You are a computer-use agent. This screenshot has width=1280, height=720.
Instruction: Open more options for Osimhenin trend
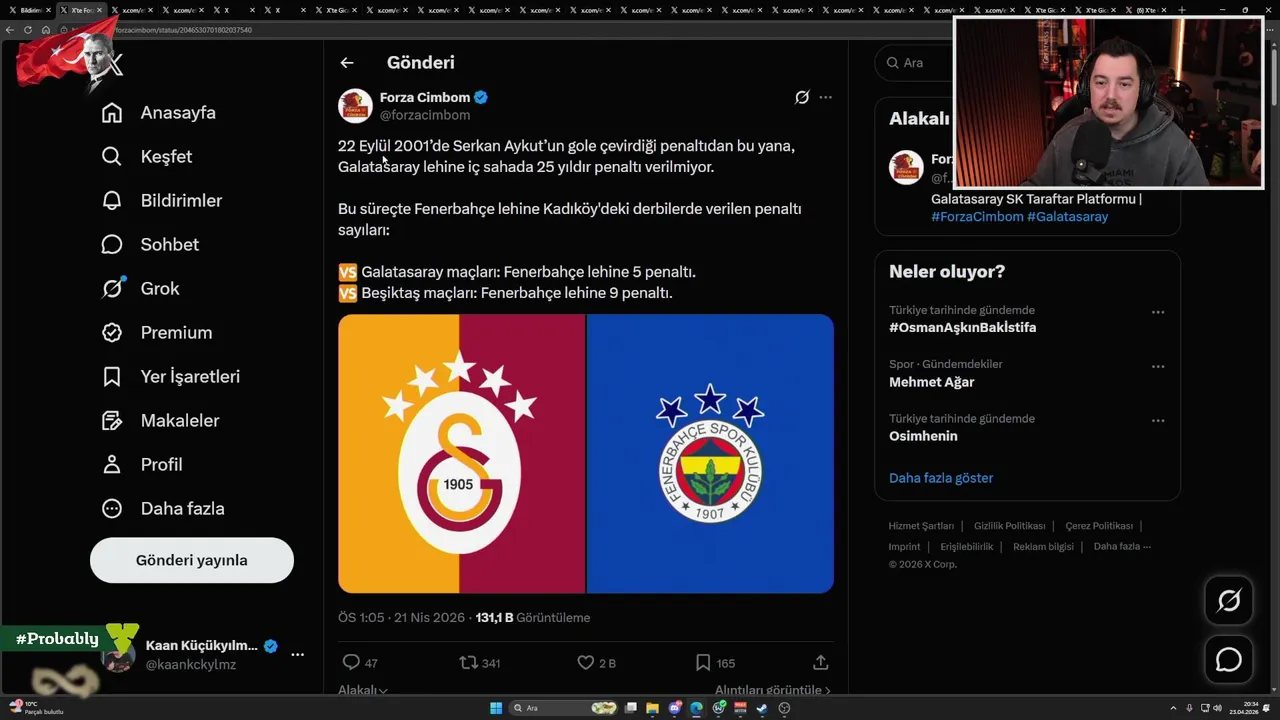(x=1158, y=420)
